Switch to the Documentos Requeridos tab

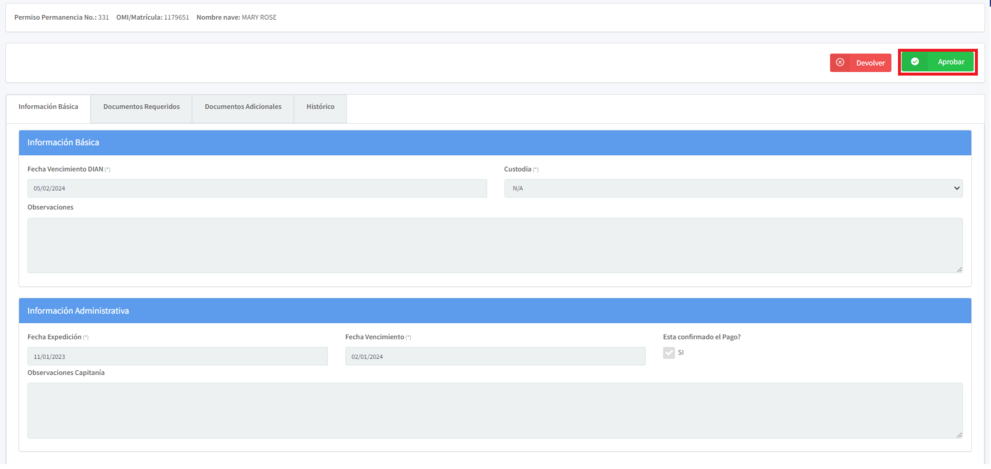pyautogui.click(x=141, y=107)
